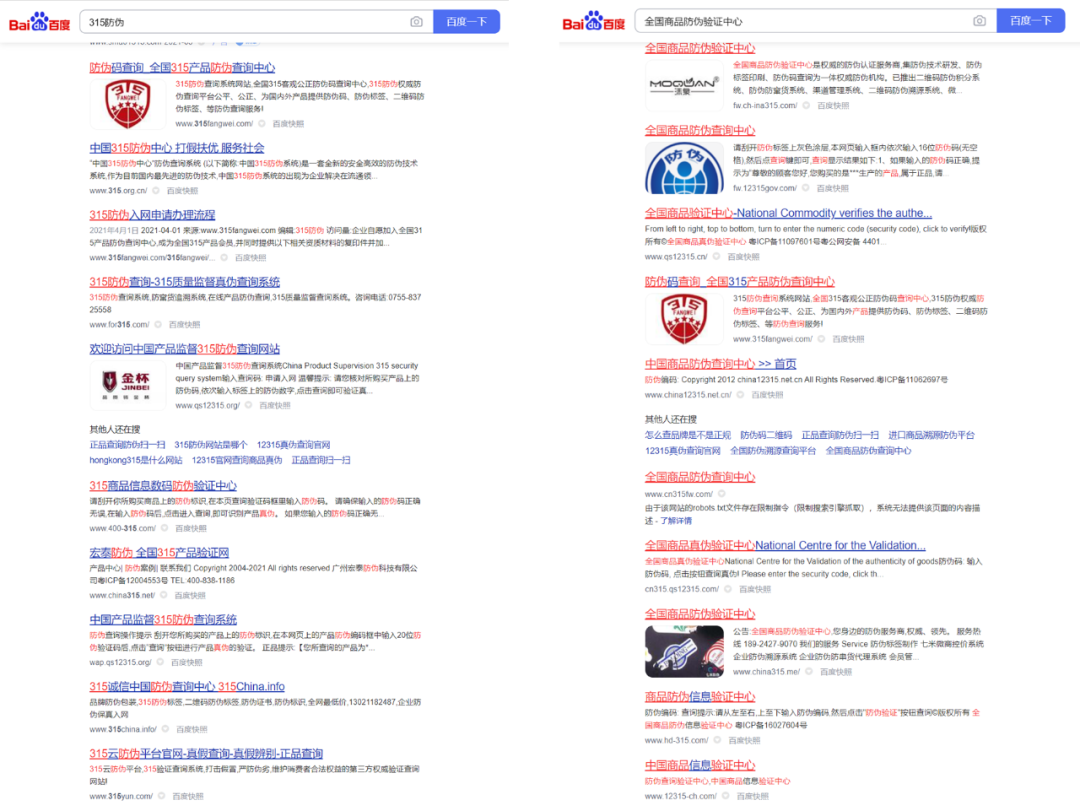Viewport: 1080px width, 811px height.
Task: Open the 金杯 JINBEI logo thumbnail
Action: tap(127, 385)
